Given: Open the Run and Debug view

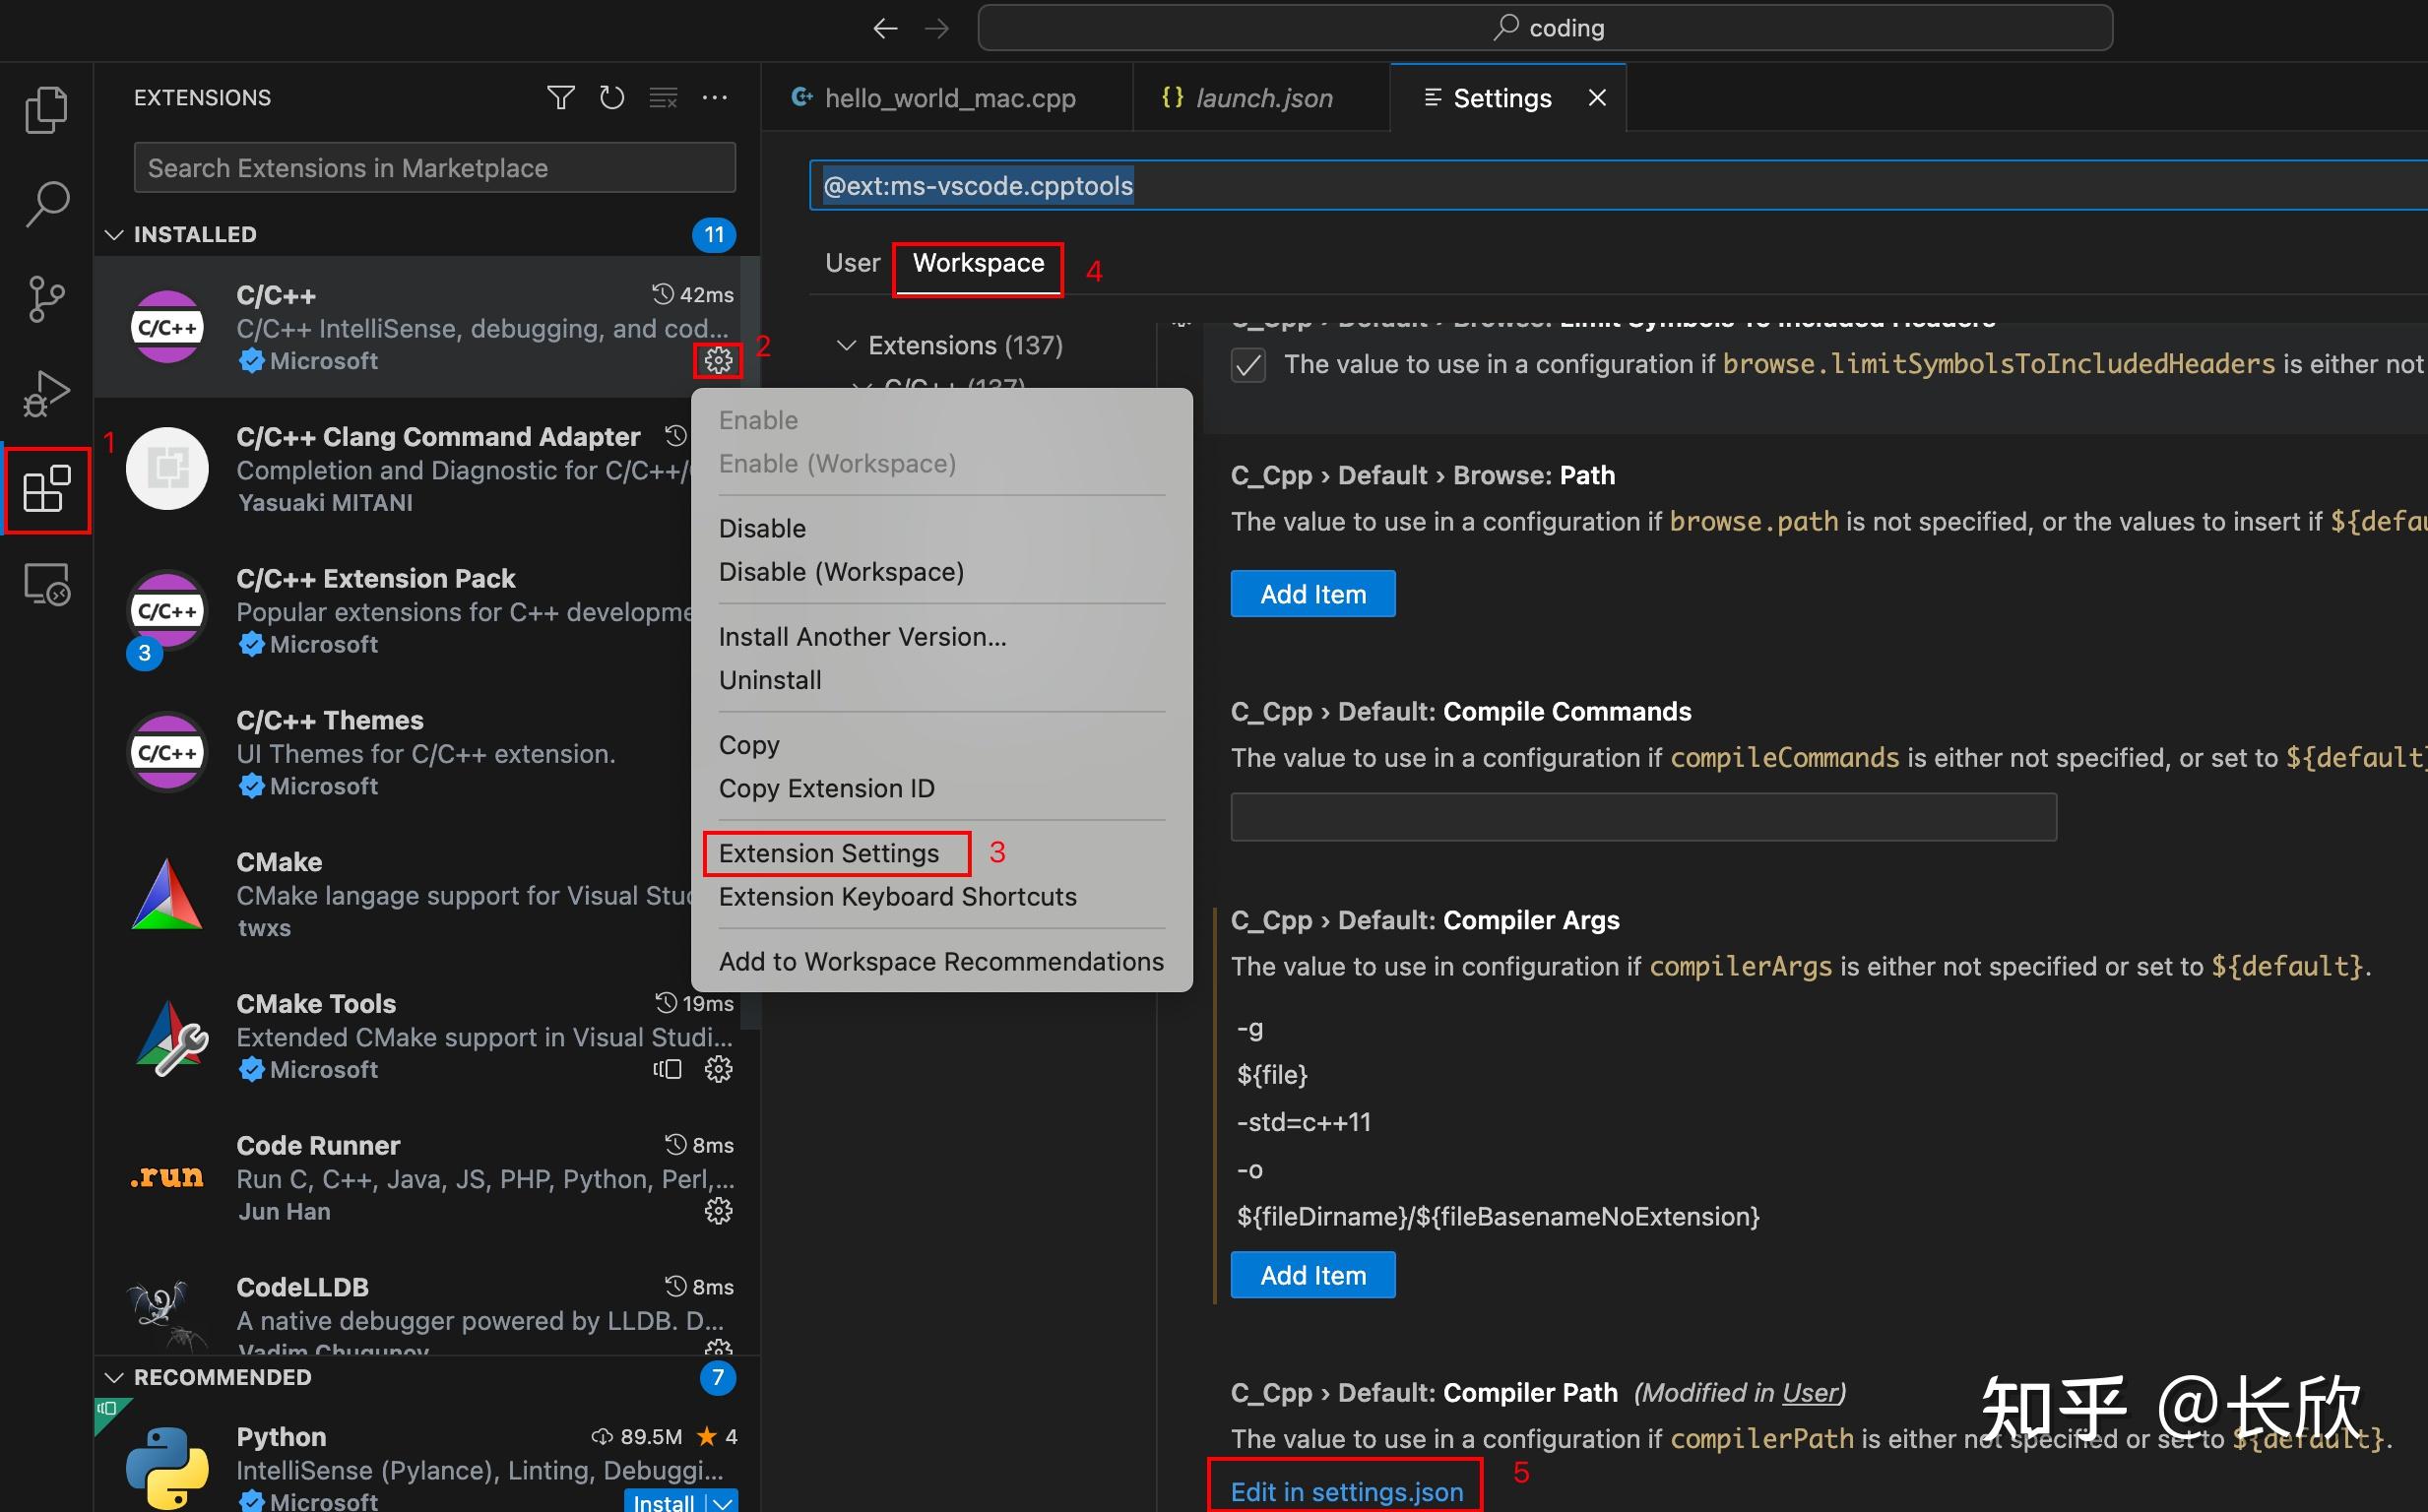Looking at the screenshot, I should click(x=46, y=392).
